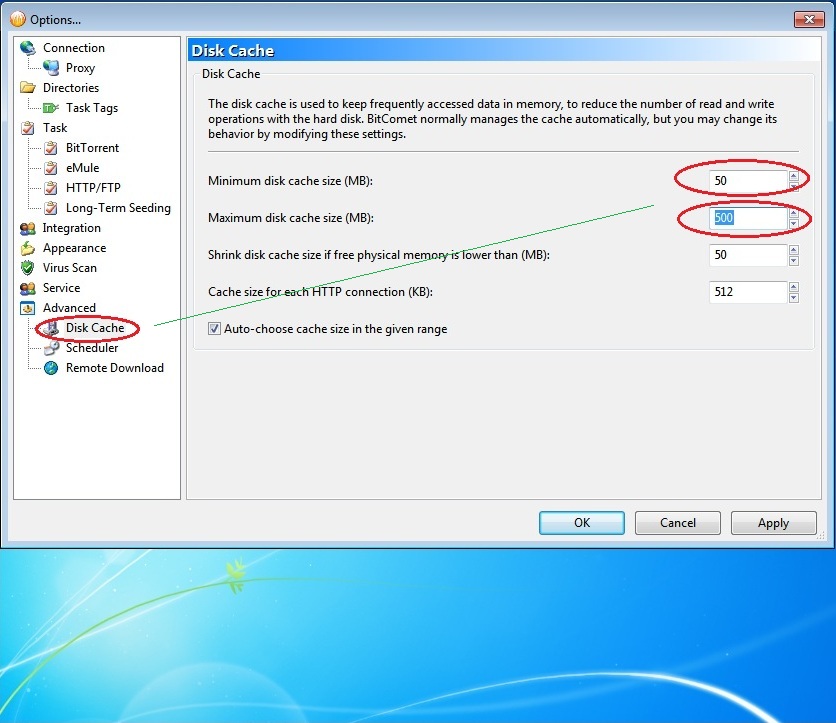836x723 pixels.
Task: Click the Cancel button
Action: [678, 523]
